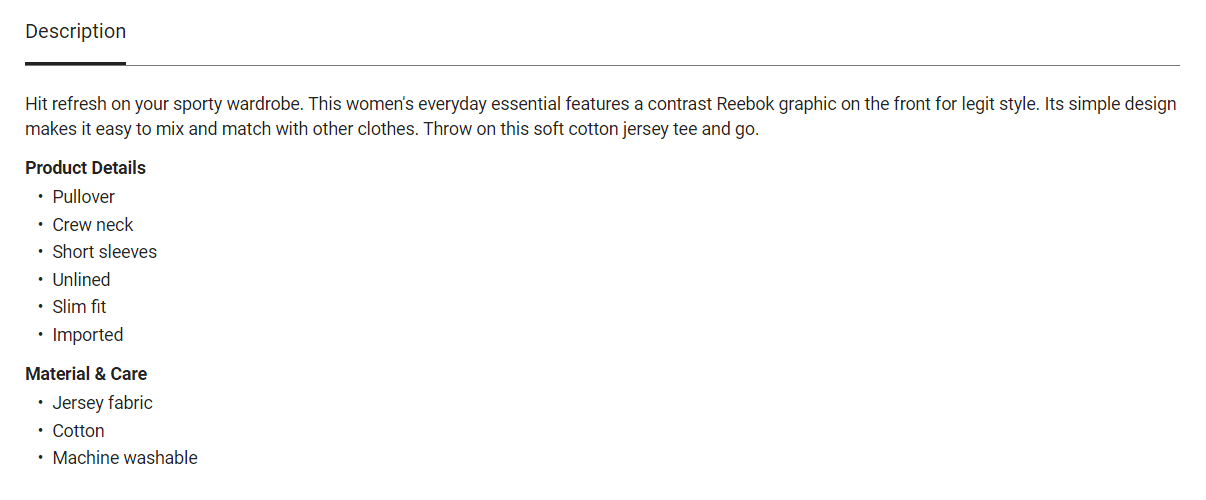Click the Unlined product detail

point(81,280)
